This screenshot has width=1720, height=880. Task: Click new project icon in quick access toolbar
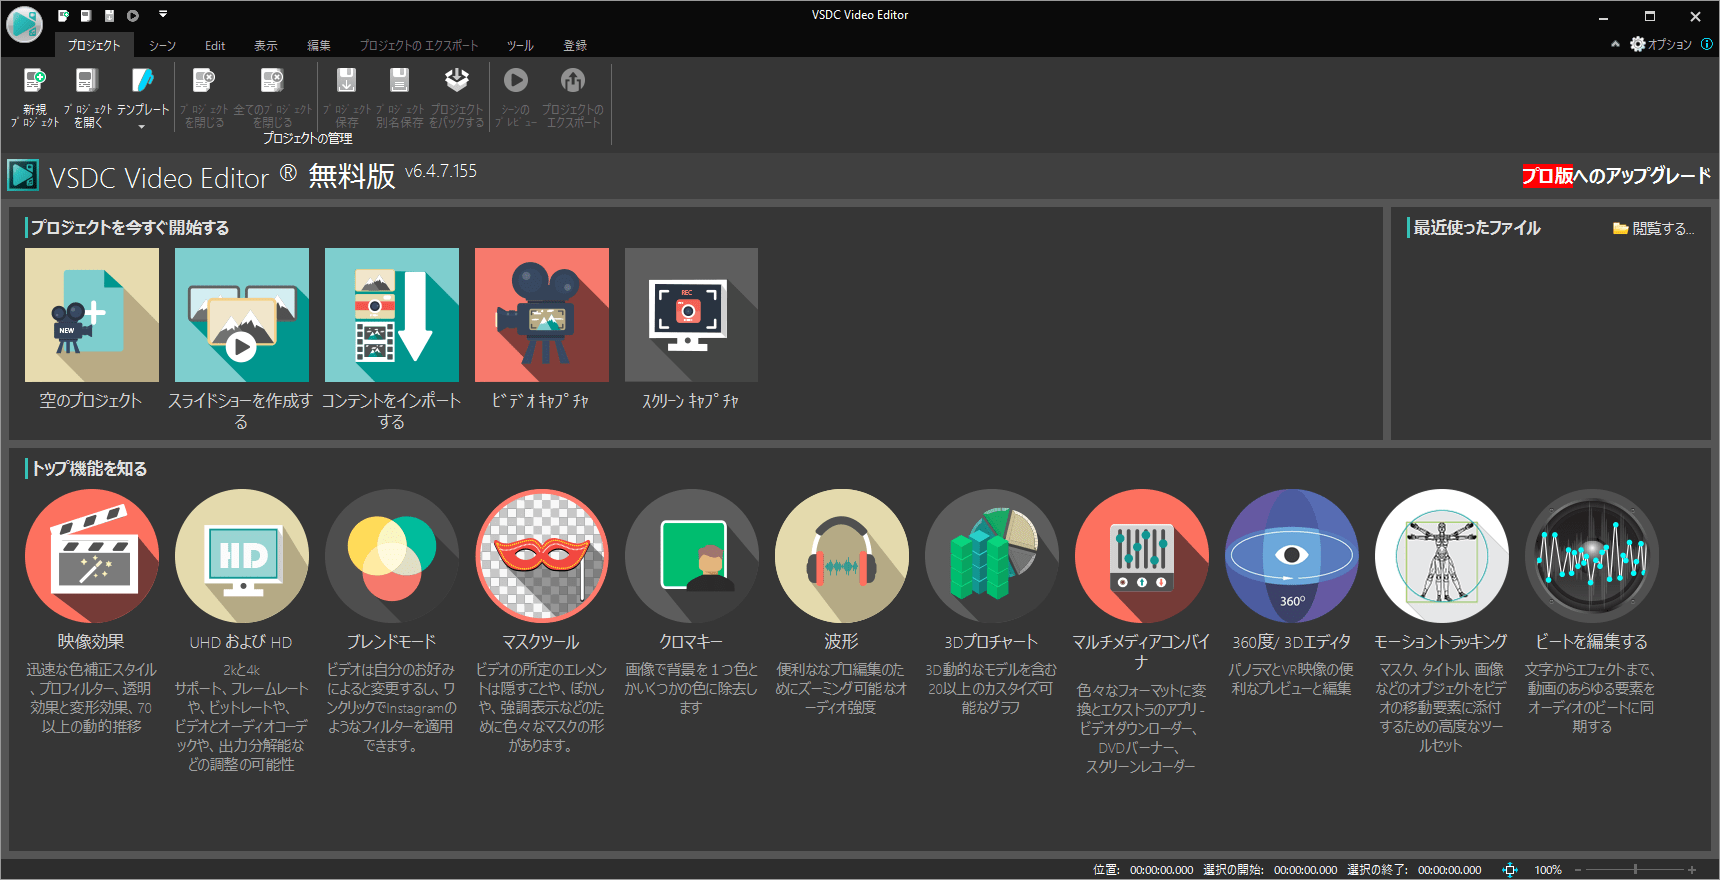point(63,15)
